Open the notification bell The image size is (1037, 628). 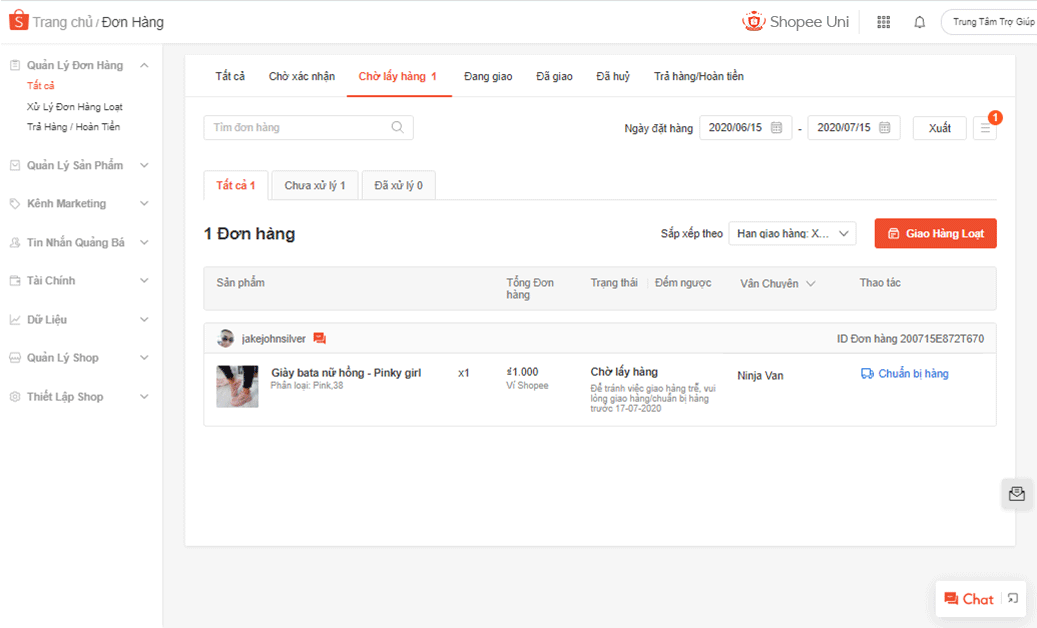pyautogui.click(x=919, y=22)
